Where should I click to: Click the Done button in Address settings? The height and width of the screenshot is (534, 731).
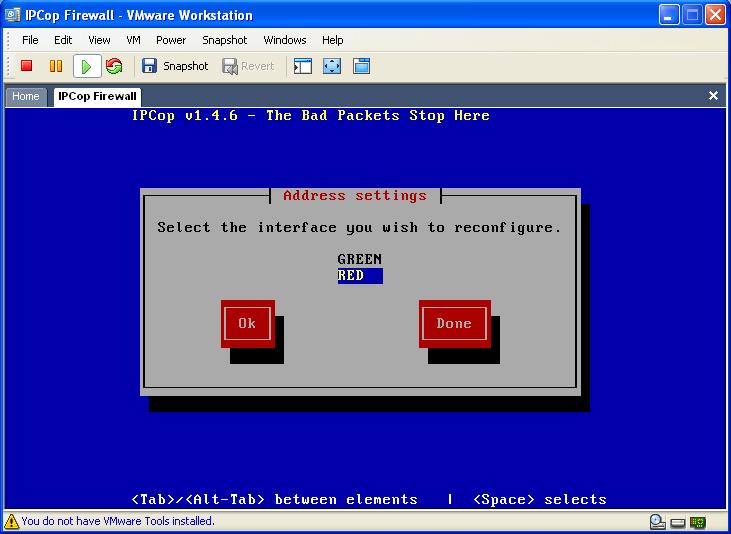(455, 324)
